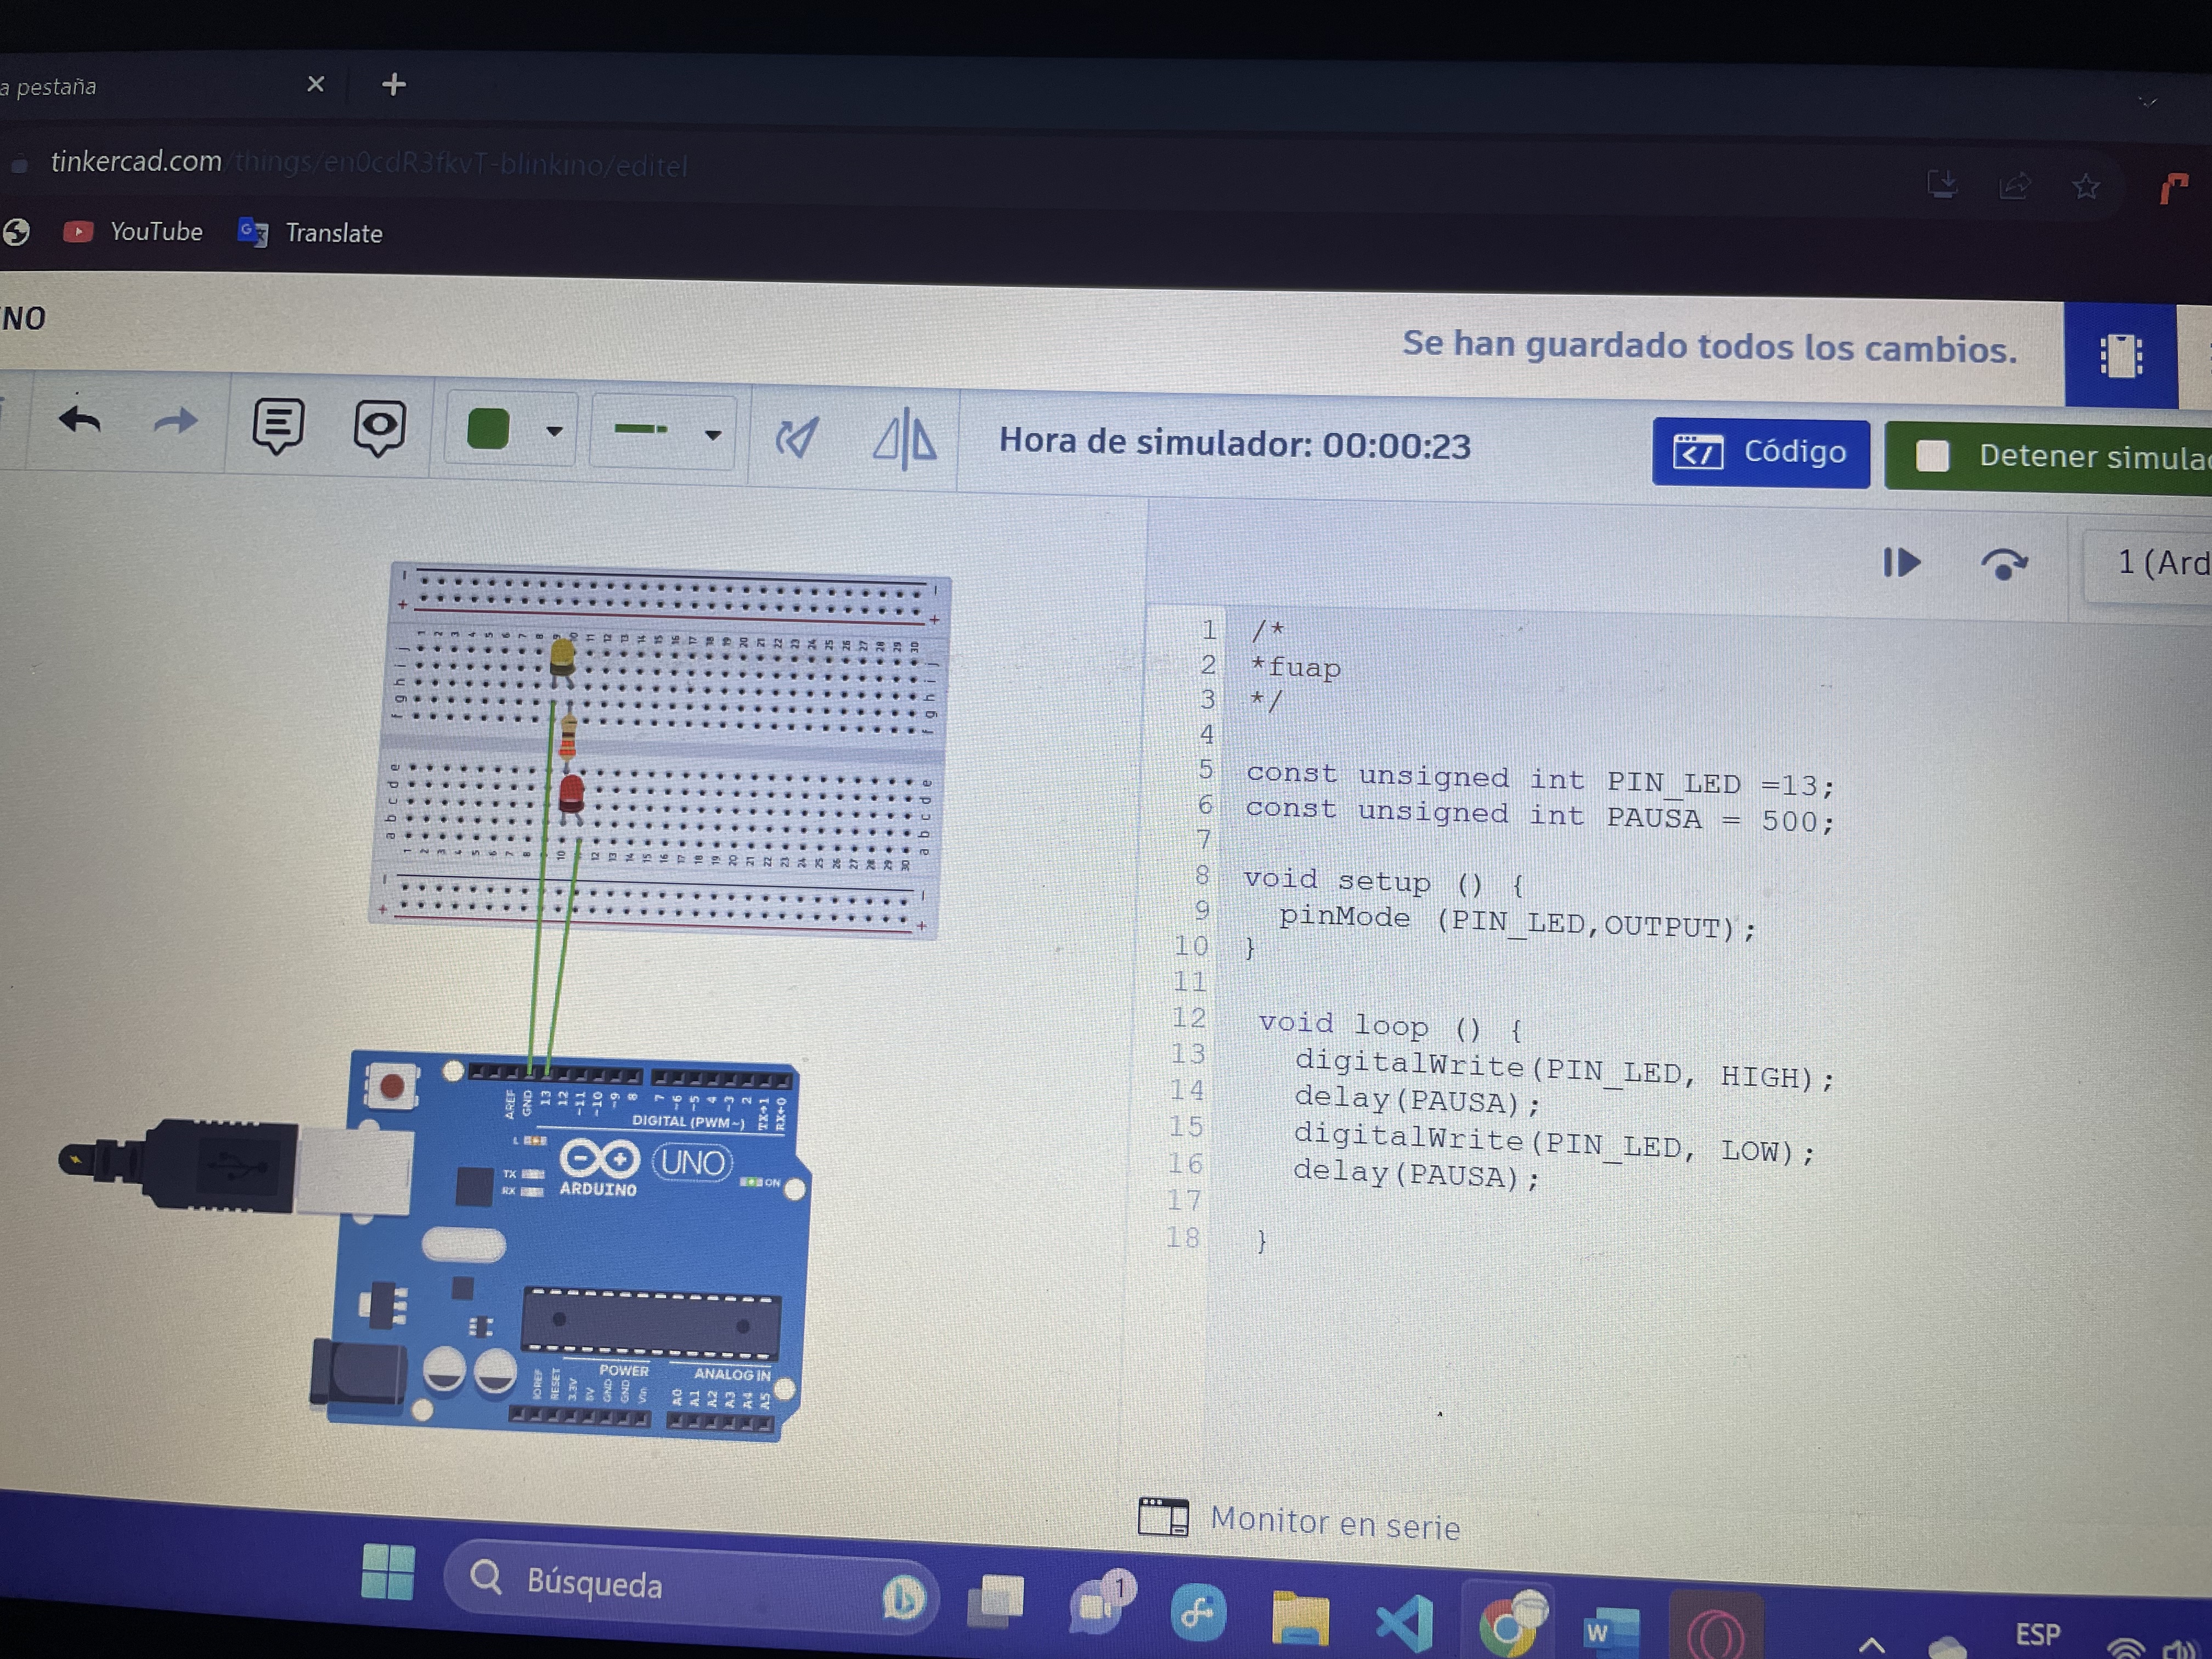Open a new browser tab
The image size is (2212, 1659).
coord(394,84)
